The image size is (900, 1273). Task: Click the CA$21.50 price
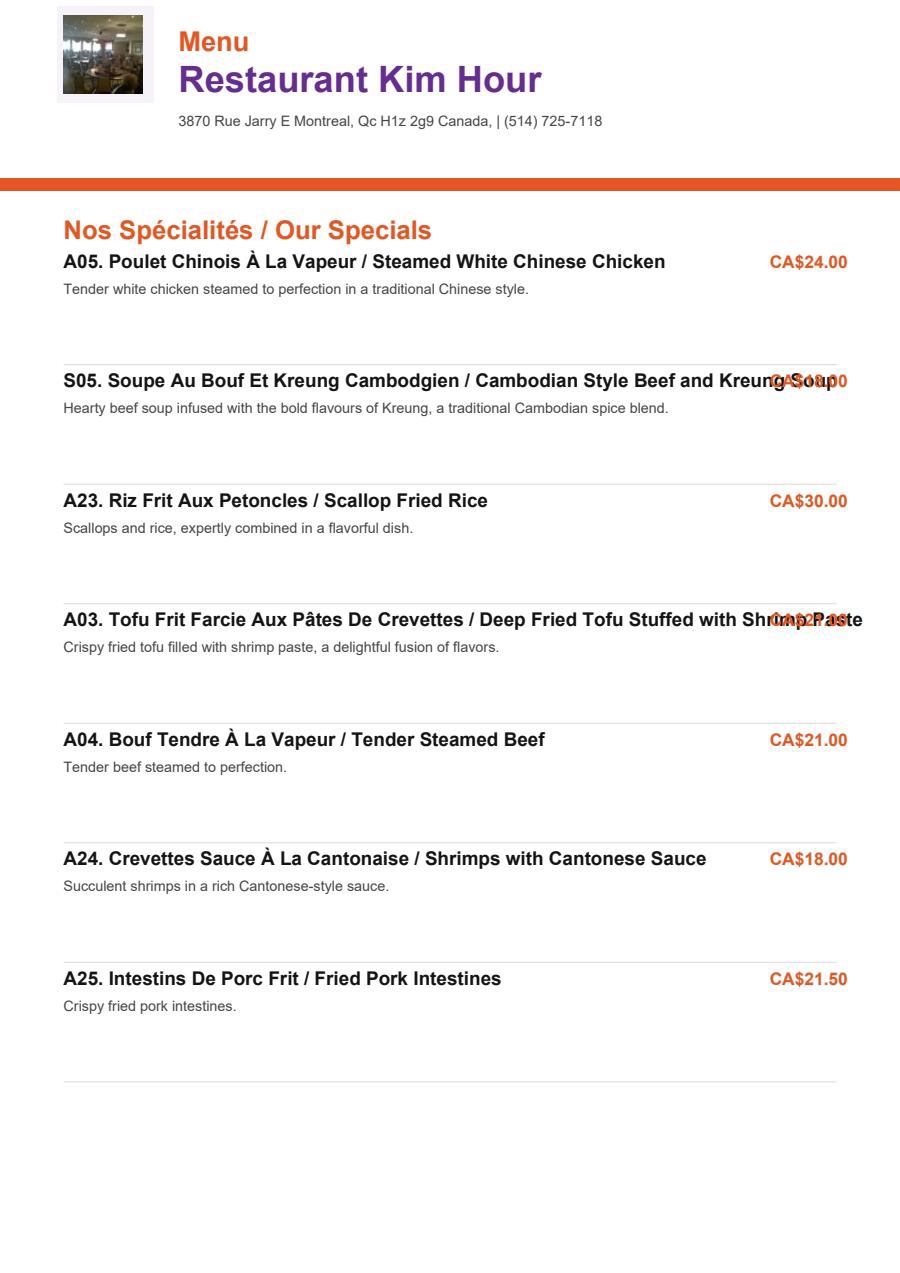[808, 979]
